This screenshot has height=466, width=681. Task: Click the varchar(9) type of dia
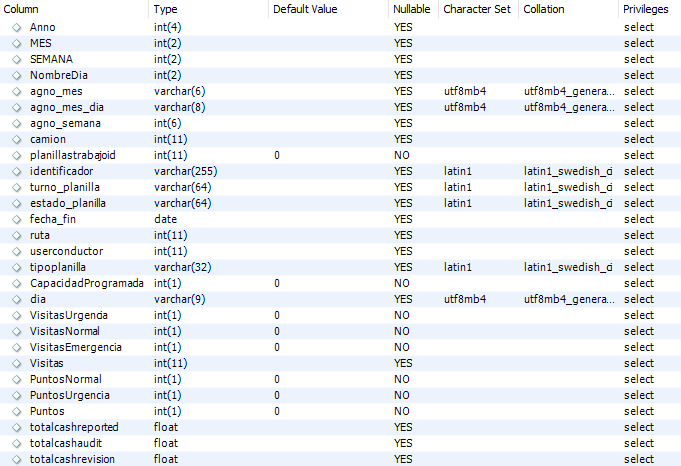pos(179,300)
